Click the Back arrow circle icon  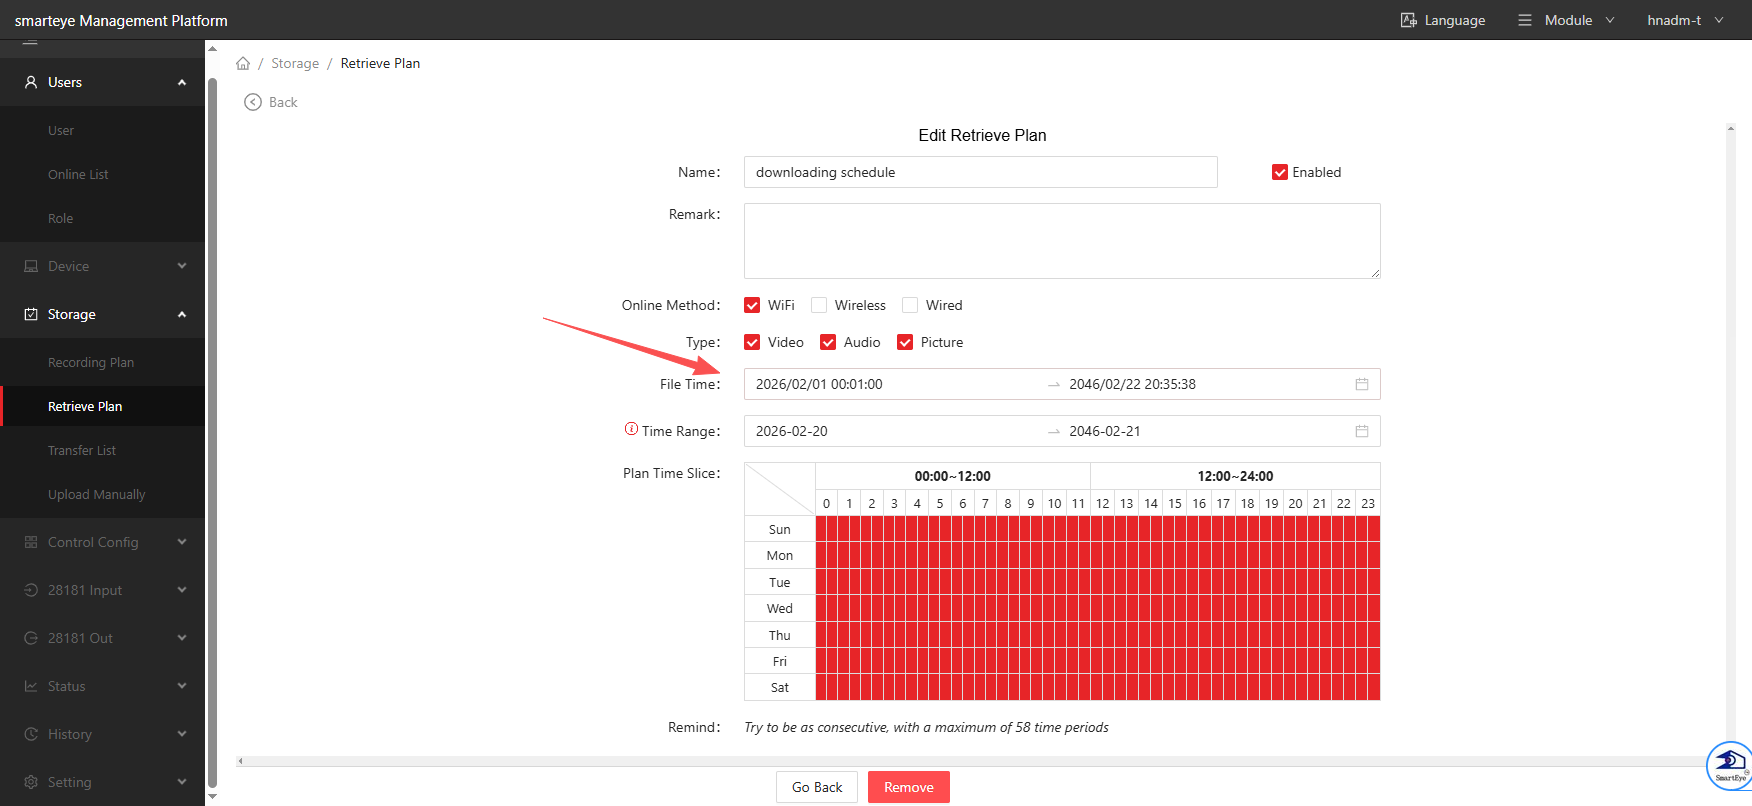click(253, 102)
